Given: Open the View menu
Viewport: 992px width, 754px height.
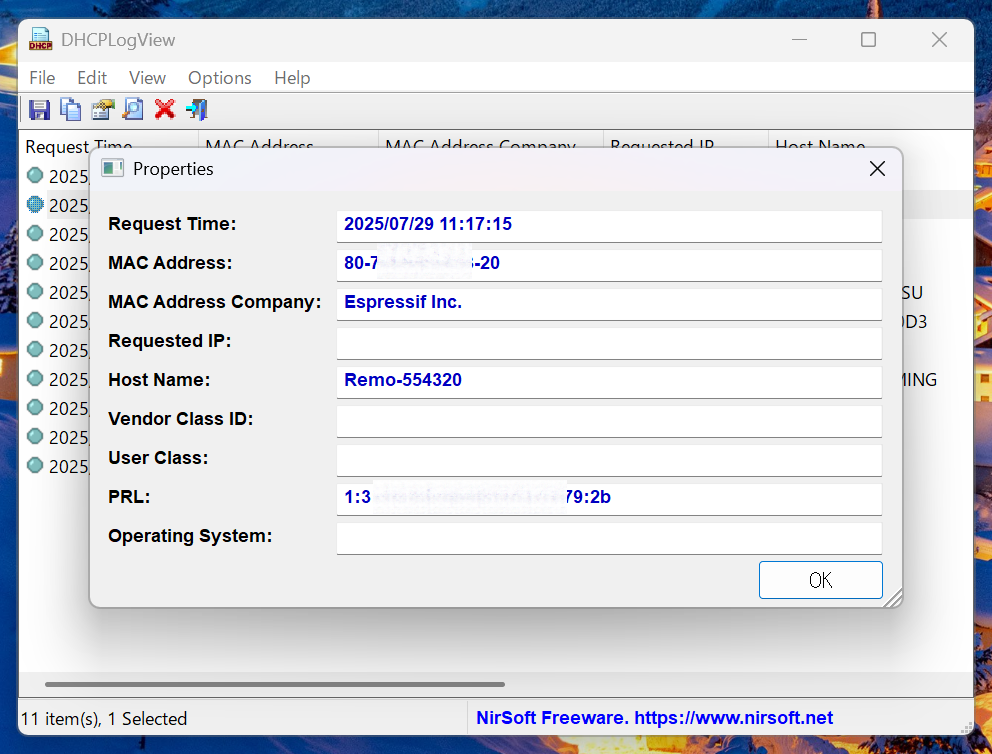Looking at the screenshot, I should tap(147, 78).
